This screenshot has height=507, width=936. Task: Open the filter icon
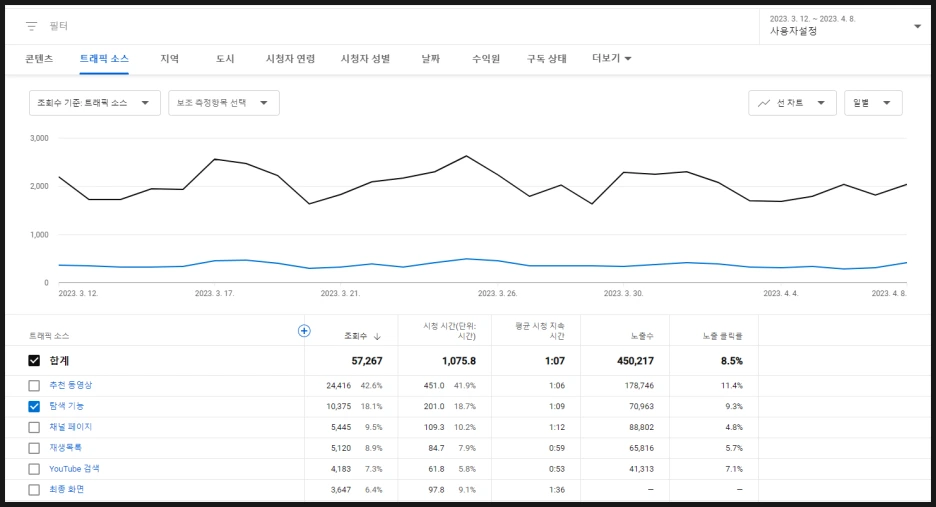tap(31, 26)
